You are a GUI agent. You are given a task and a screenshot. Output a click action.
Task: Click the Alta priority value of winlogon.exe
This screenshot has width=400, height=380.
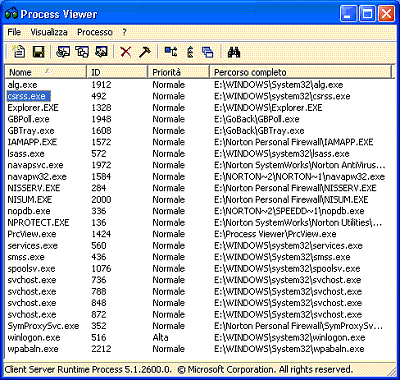click(x=160, y=338)
